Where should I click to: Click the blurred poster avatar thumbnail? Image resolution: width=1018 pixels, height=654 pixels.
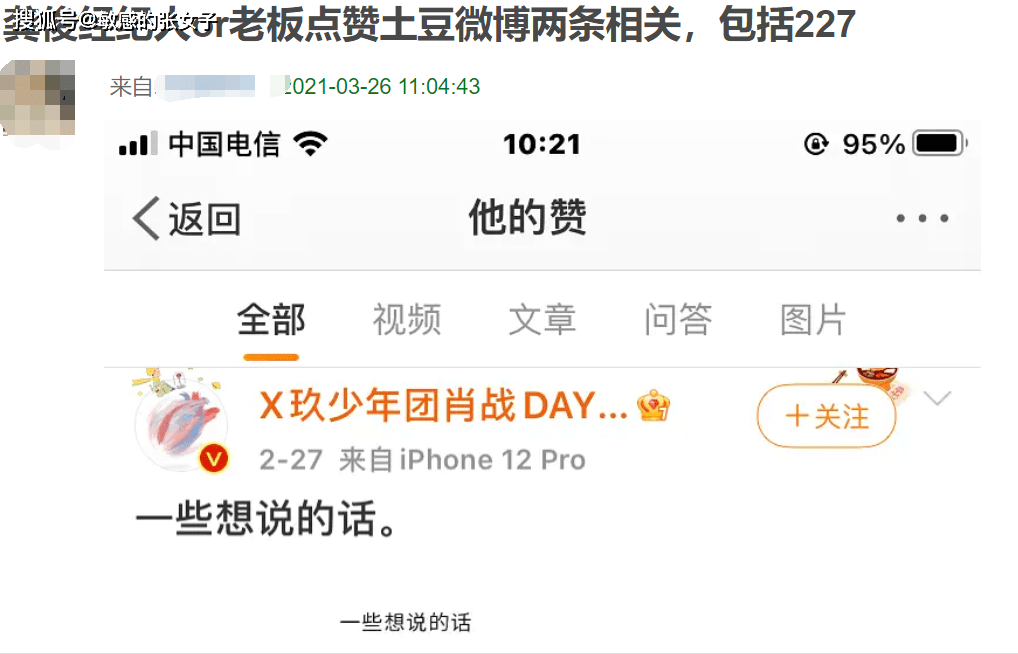click(x=38, y=97)
